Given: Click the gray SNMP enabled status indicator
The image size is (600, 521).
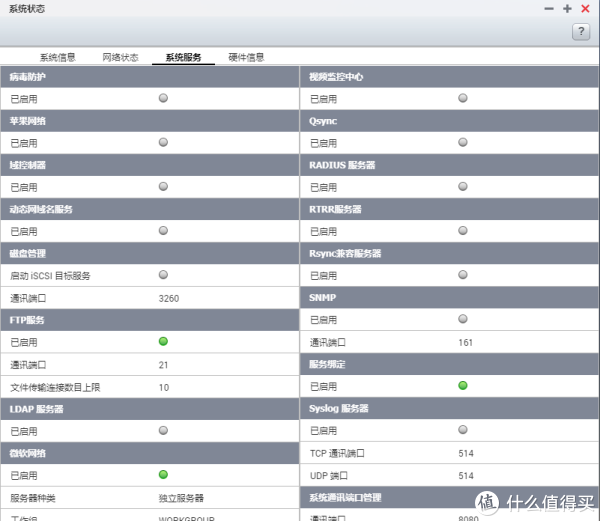Looking at the screenshot, I should 463,320.
